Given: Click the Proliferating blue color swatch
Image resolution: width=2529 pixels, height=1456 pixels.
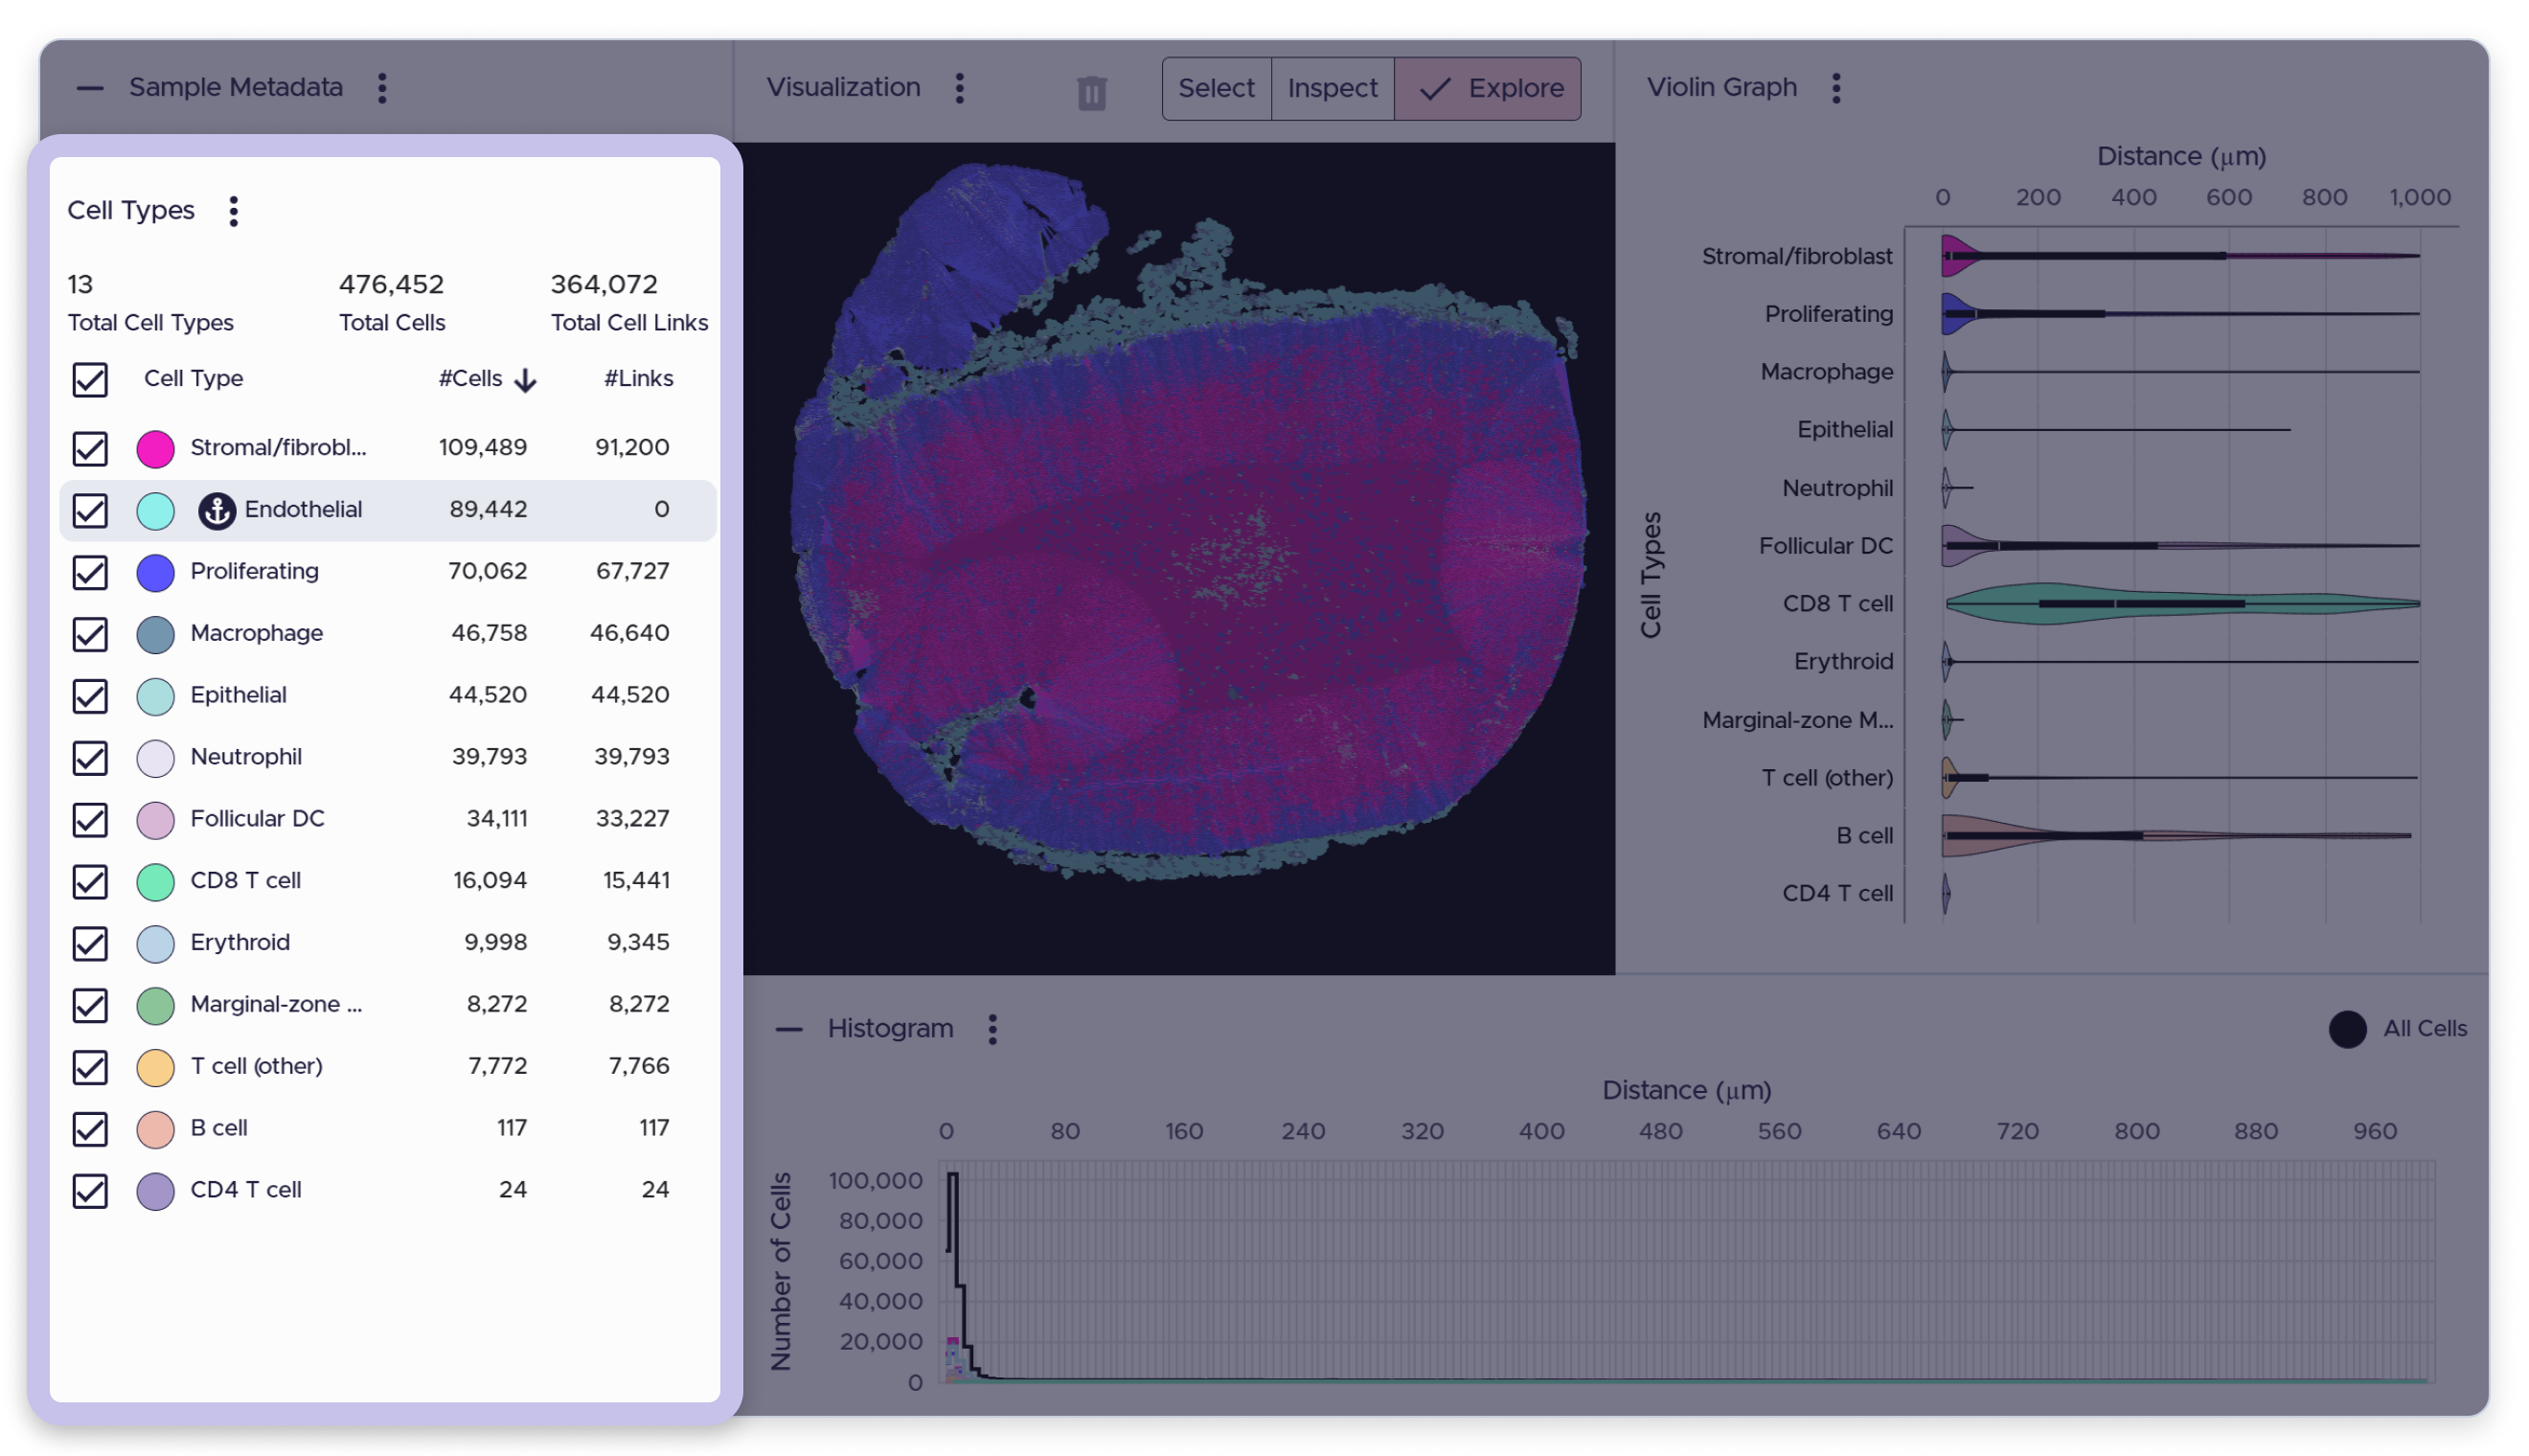Looking at the screenshot, I should tap(155, 572).
